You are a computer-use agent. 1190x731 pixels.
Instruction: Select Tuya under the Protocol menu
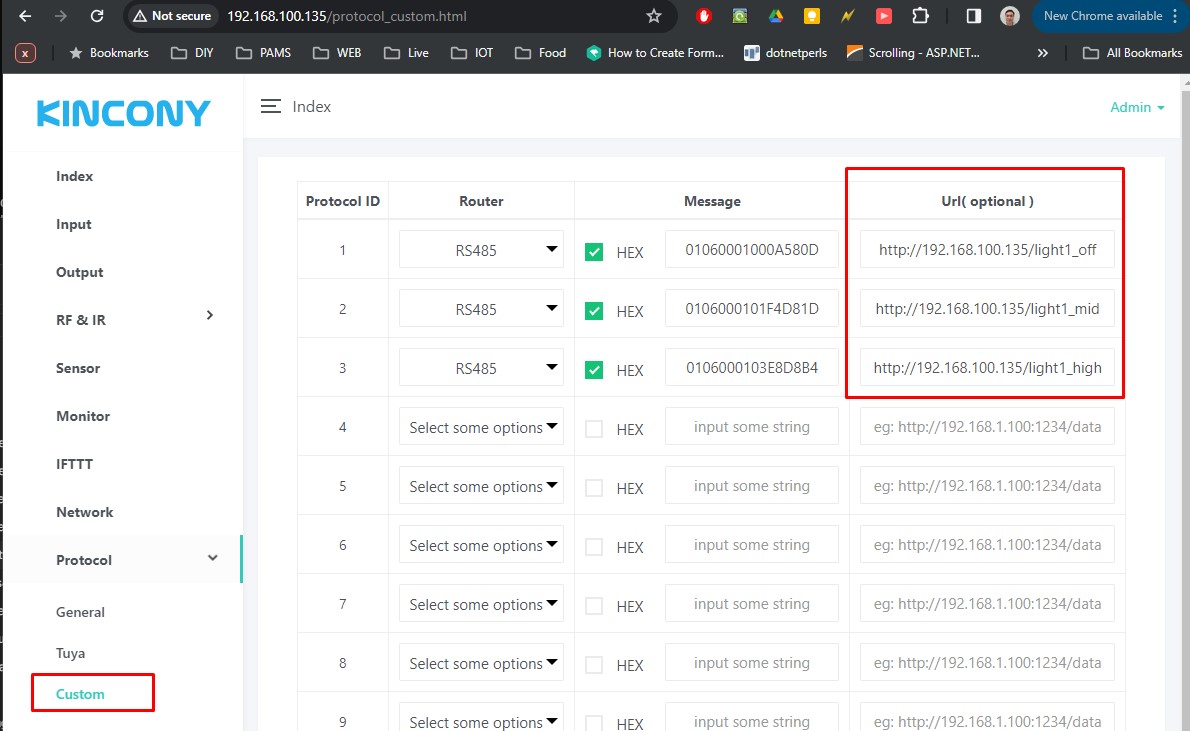pos(71,653)
